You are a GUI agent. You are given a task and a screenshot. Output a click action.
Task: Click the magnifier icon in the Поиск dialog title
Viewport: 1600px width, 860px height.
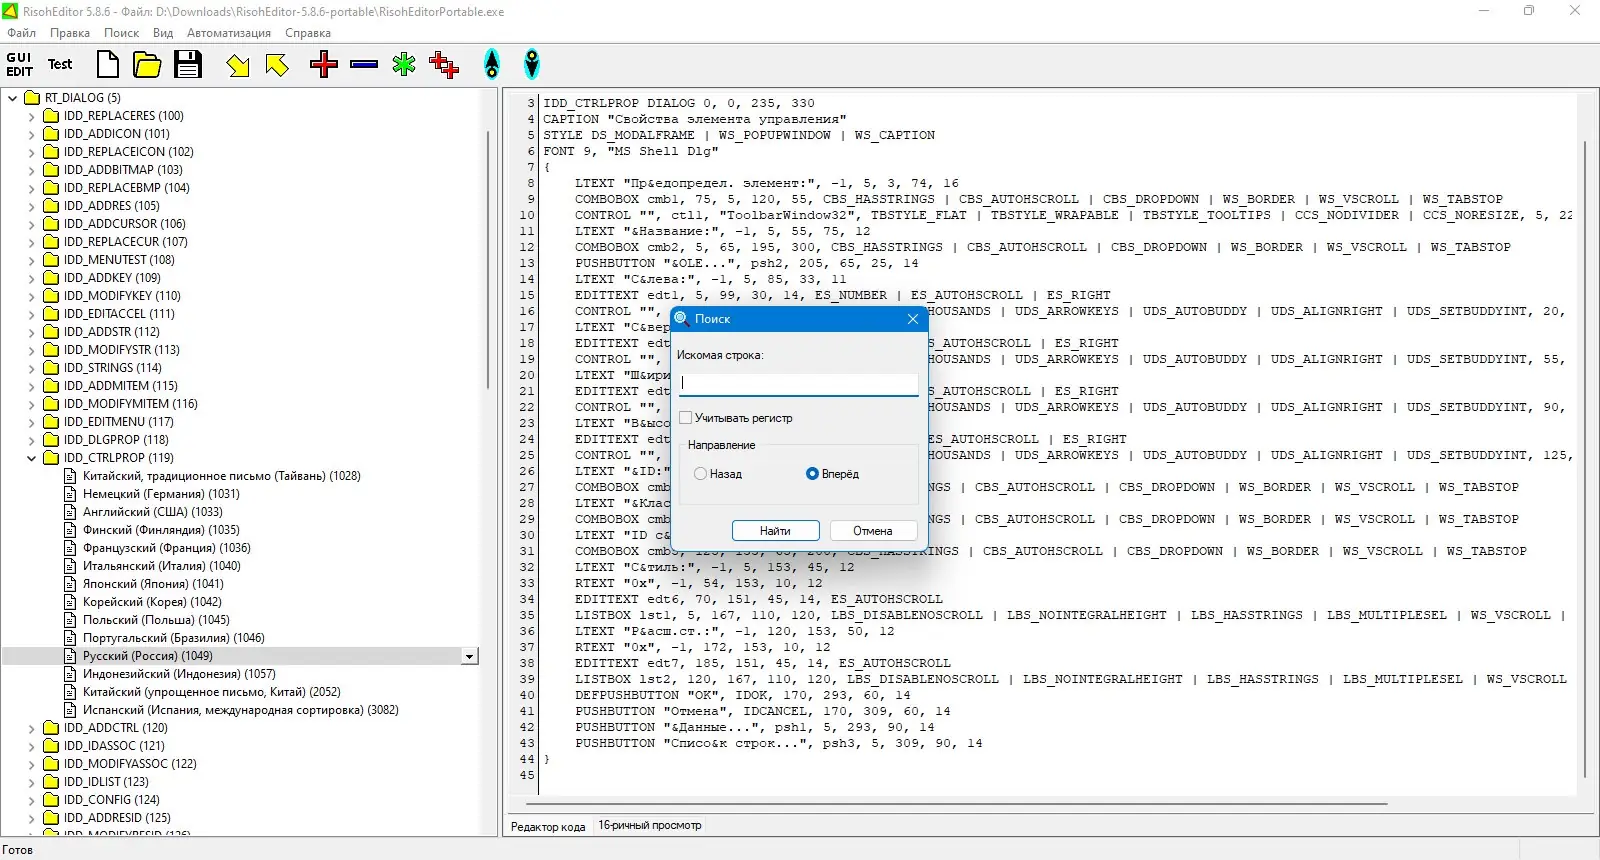682,319
